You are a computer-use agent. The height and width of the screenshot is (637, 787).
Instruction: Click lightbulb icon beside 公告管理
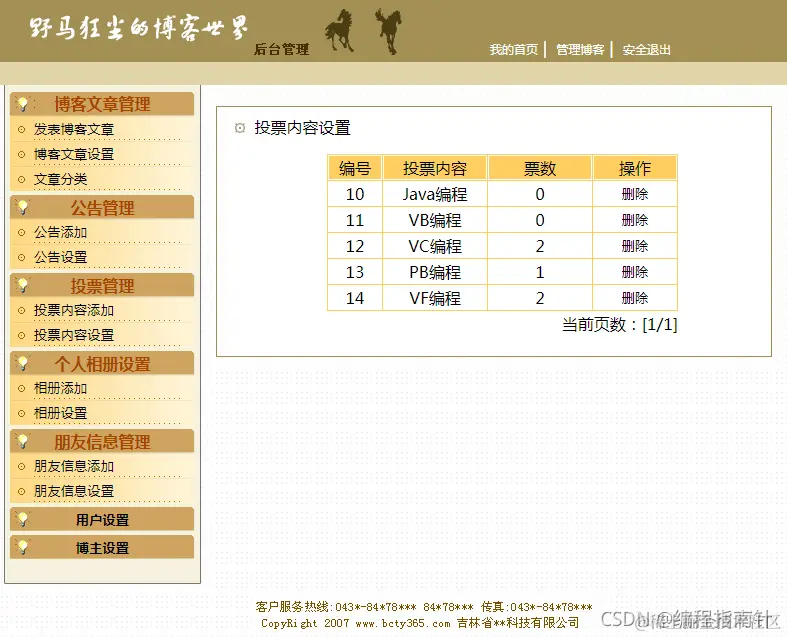pos(22,207)
